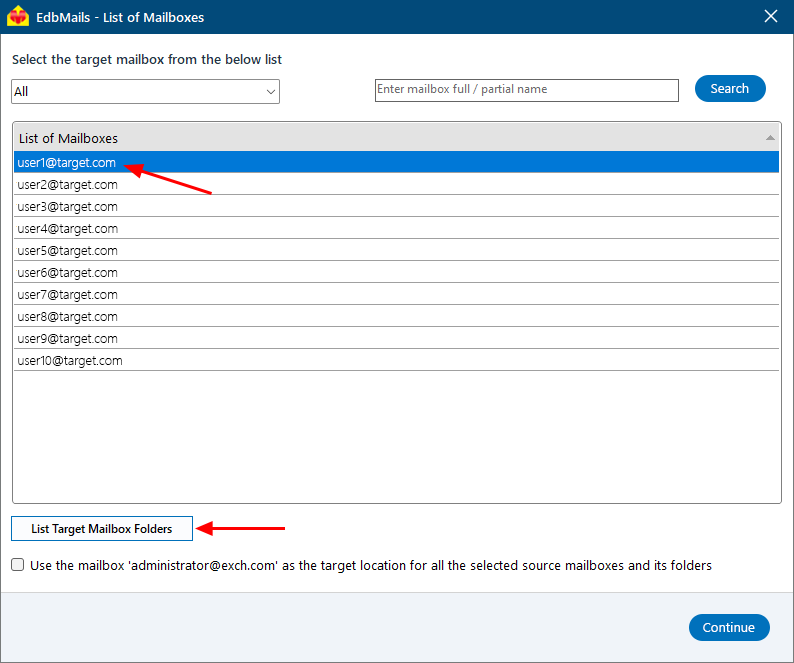794x663 pixels.
Task: Select user1@target.com mailbox
Action: (x=67, y=162)
